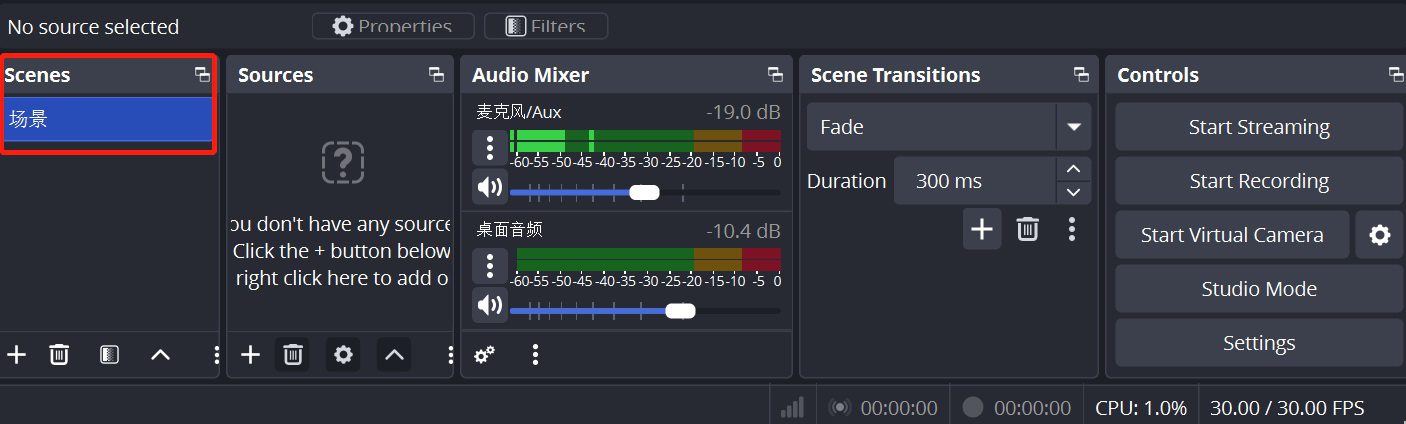This screenshot has width=1406, height=424.
Task: Open the Fade transition dropdown
Action: pos(1073,127)
